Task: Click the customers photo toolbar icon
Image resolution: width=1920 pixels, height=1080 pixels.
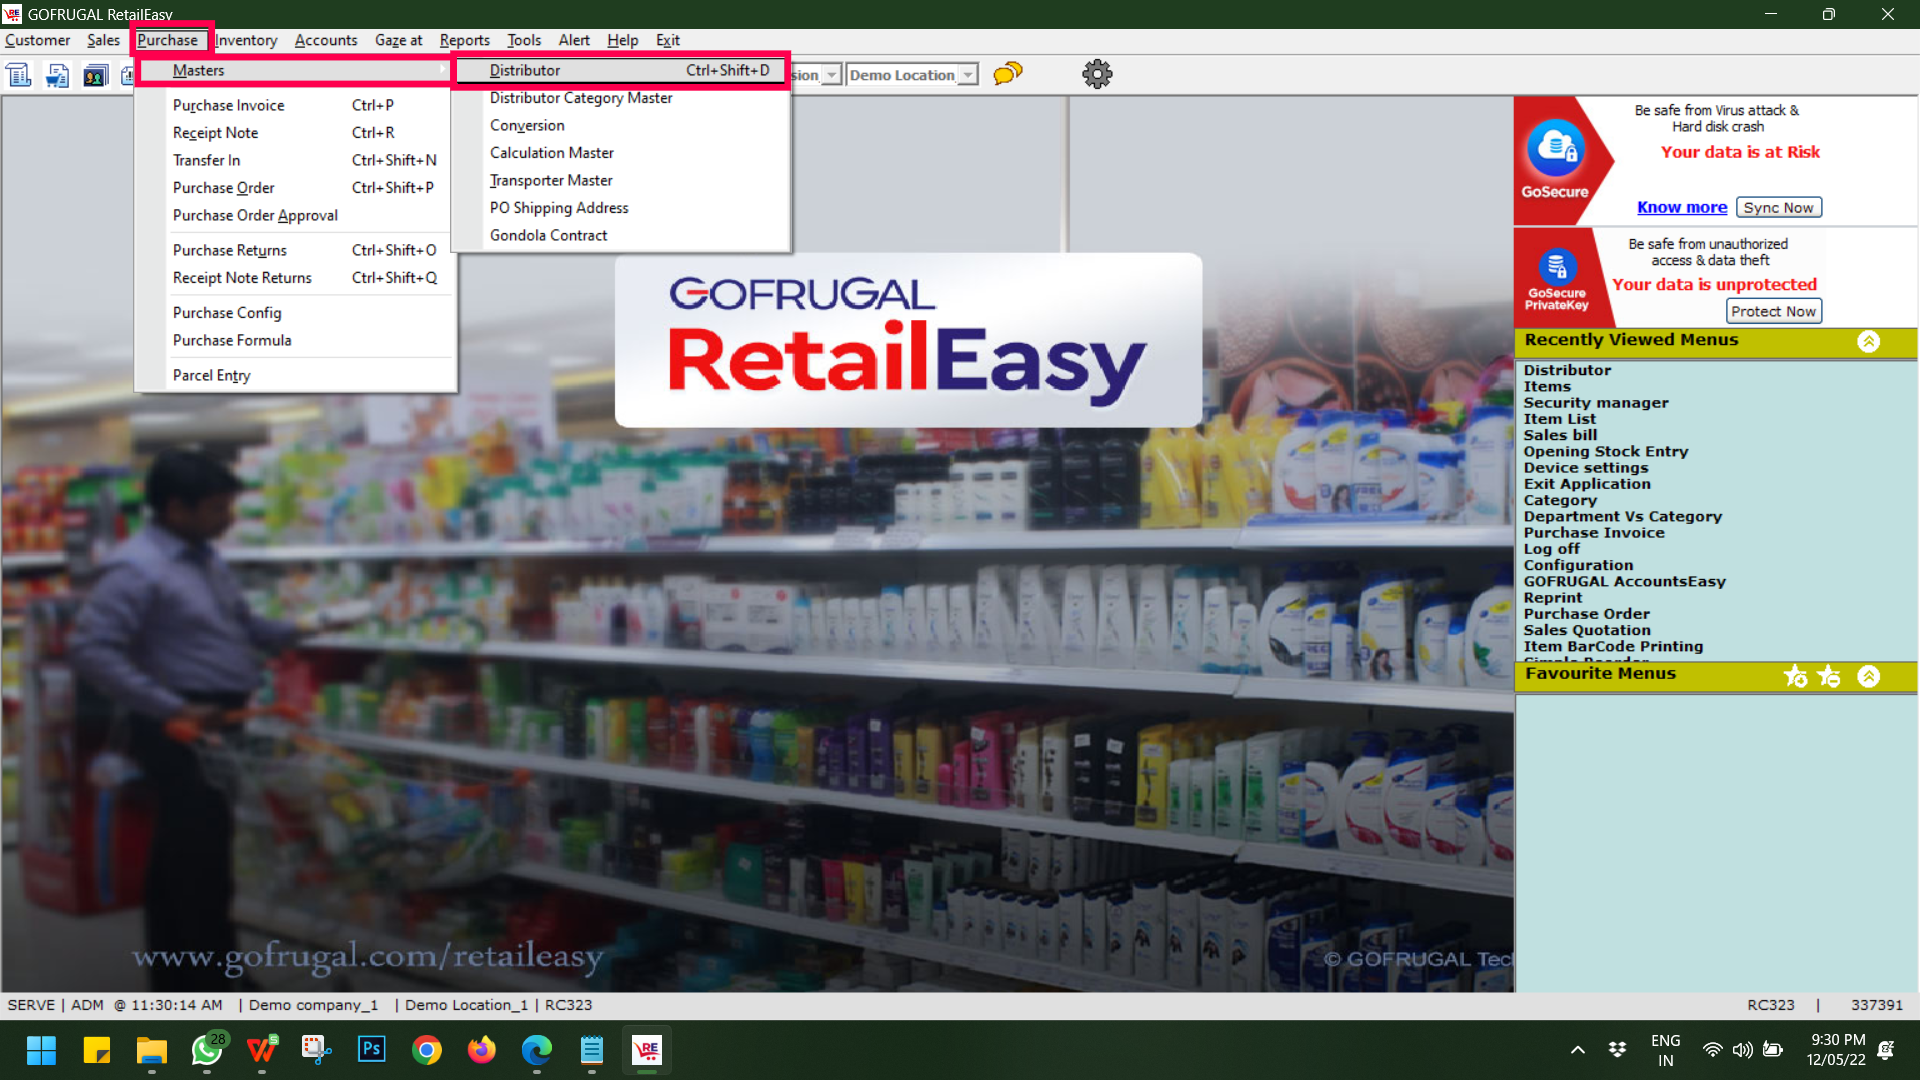Action: pos(95,75)
